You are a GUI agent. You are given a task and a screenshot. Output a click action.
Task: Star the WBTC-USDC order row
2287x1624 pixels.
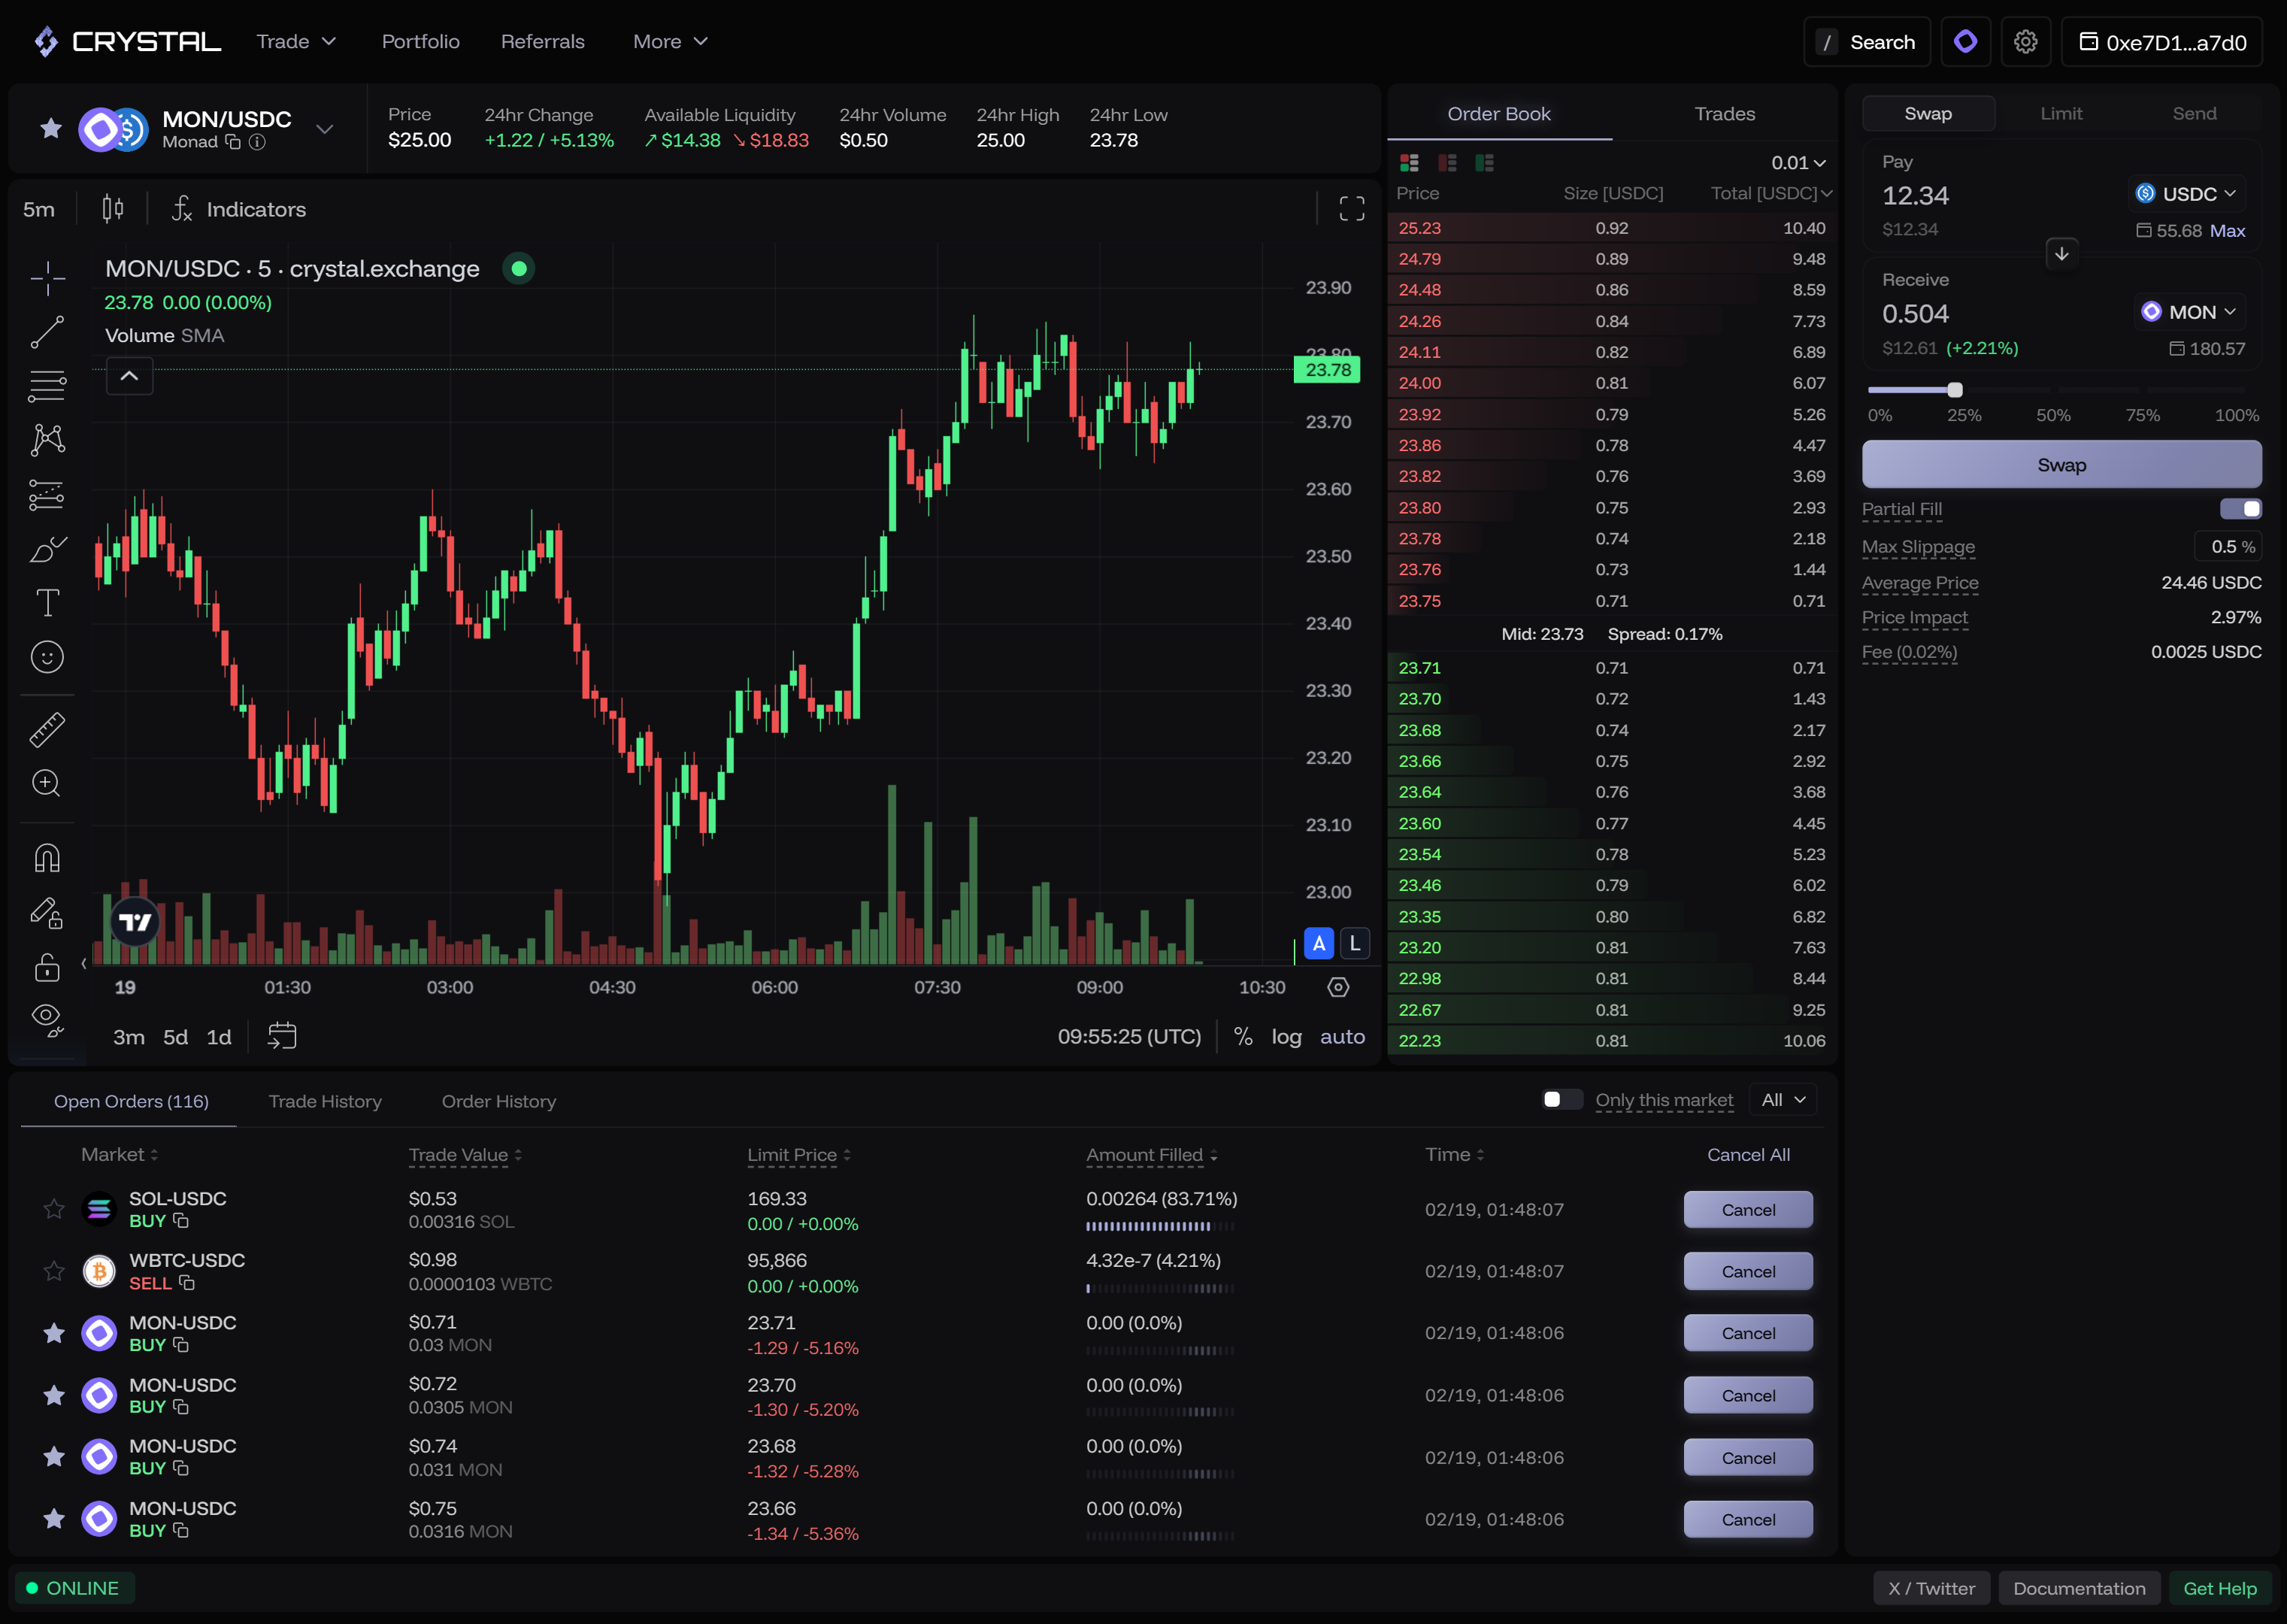(x=54, y=1271)
